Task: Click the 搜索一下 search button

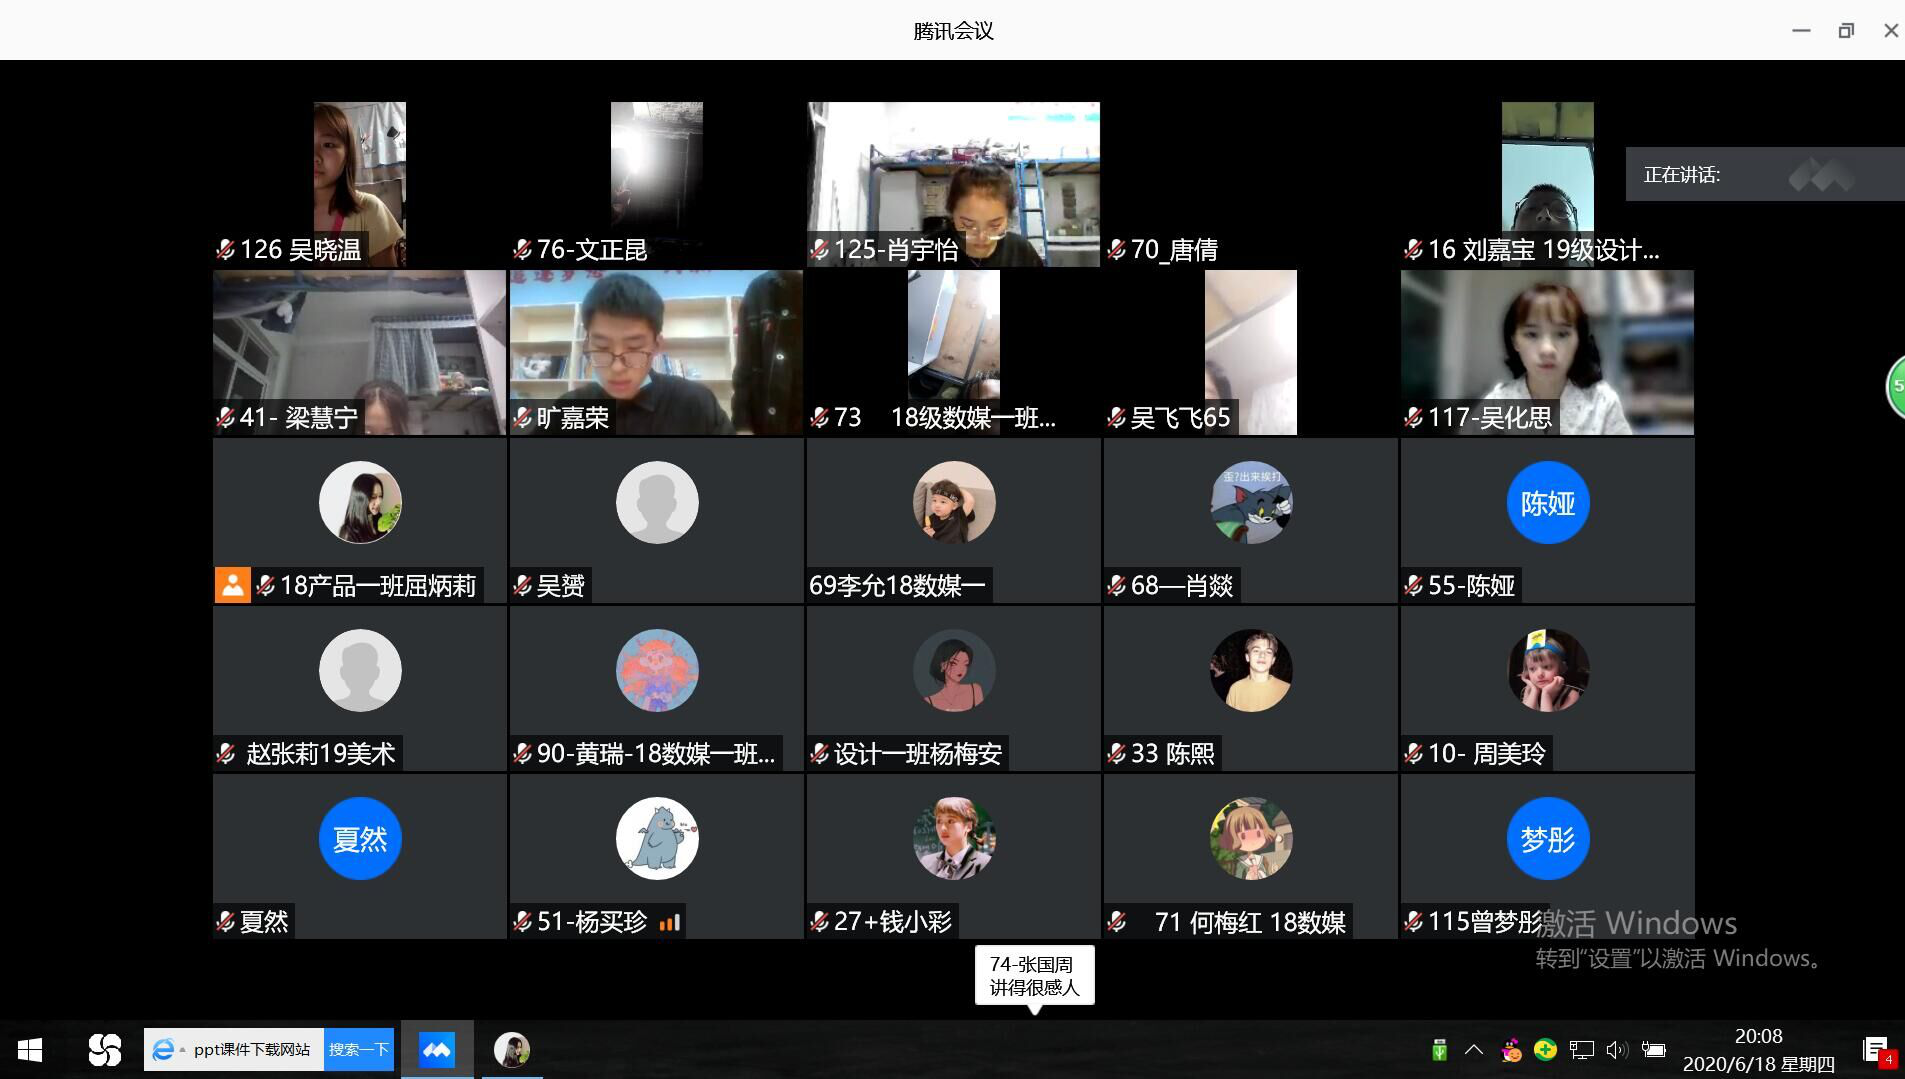Action: coord(358,1050)
